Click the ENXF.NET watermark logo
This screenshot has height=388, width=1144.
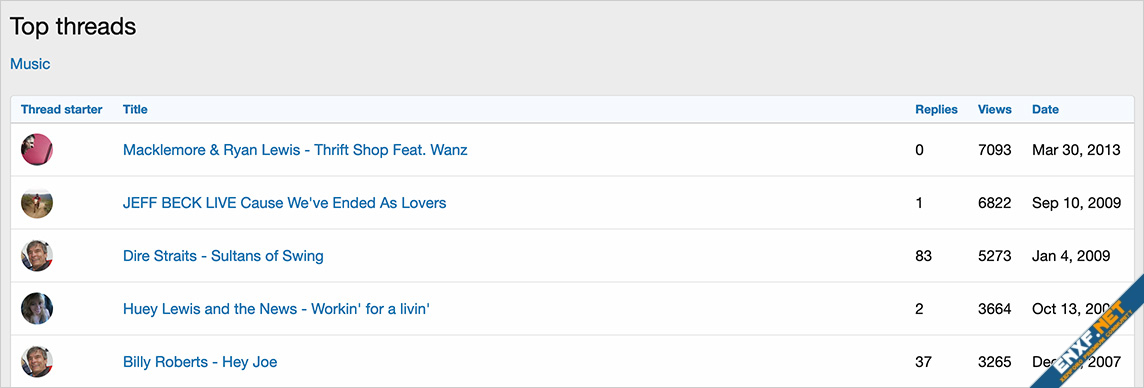click(1089, 333)
